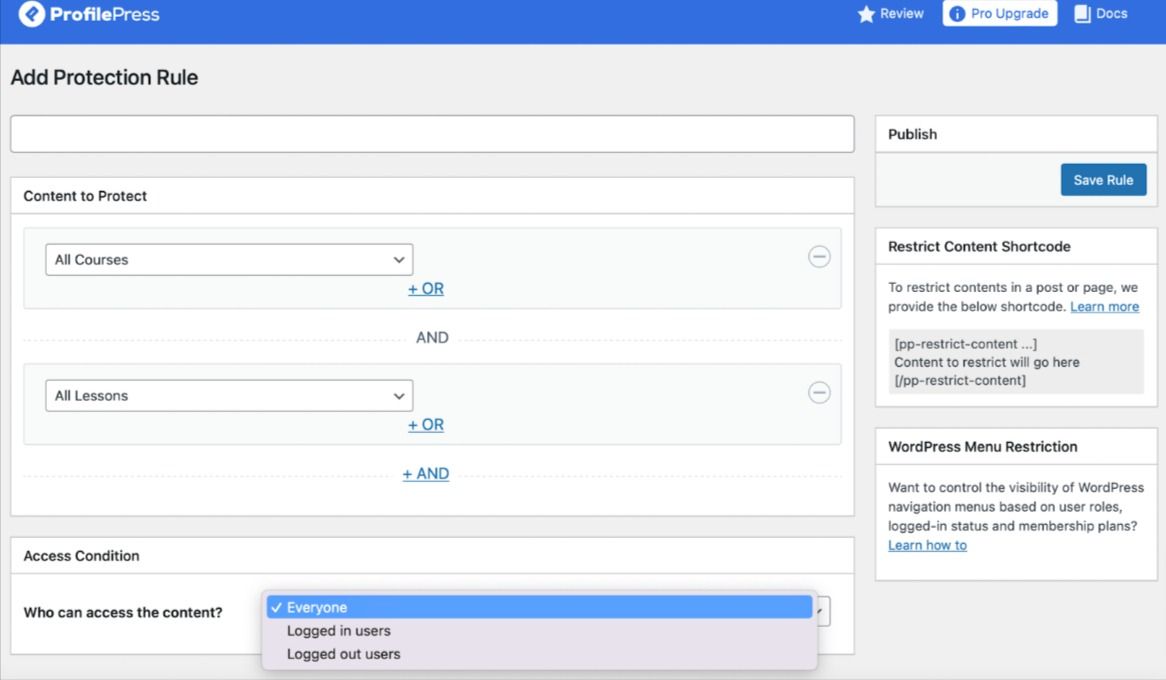
Task: Click the Pro Upgrade info icon
Action: [957, 14]
